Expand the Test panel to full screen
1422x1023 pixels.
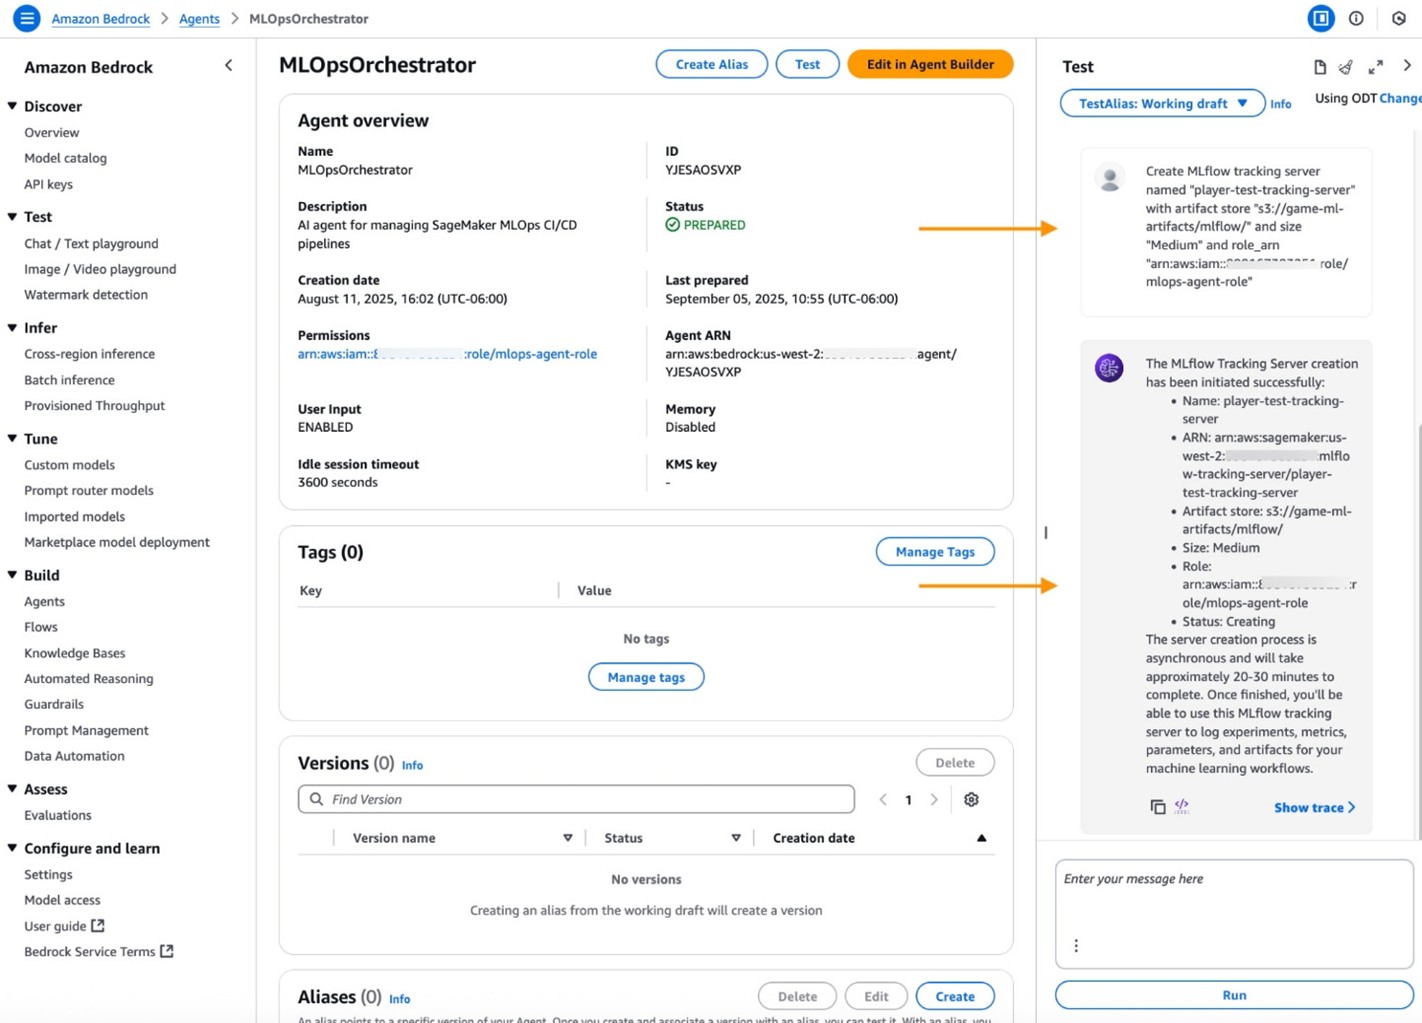coord(1376,67)
